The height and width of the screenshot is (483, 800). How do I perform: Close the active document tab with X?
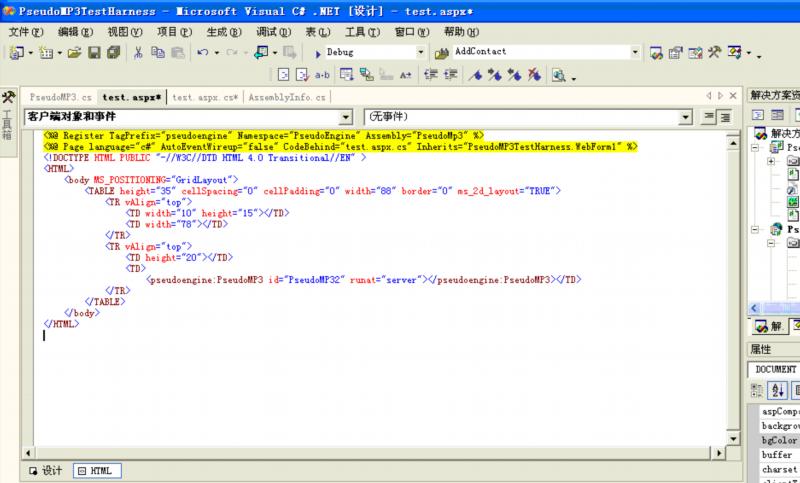[x=733, y=95]
